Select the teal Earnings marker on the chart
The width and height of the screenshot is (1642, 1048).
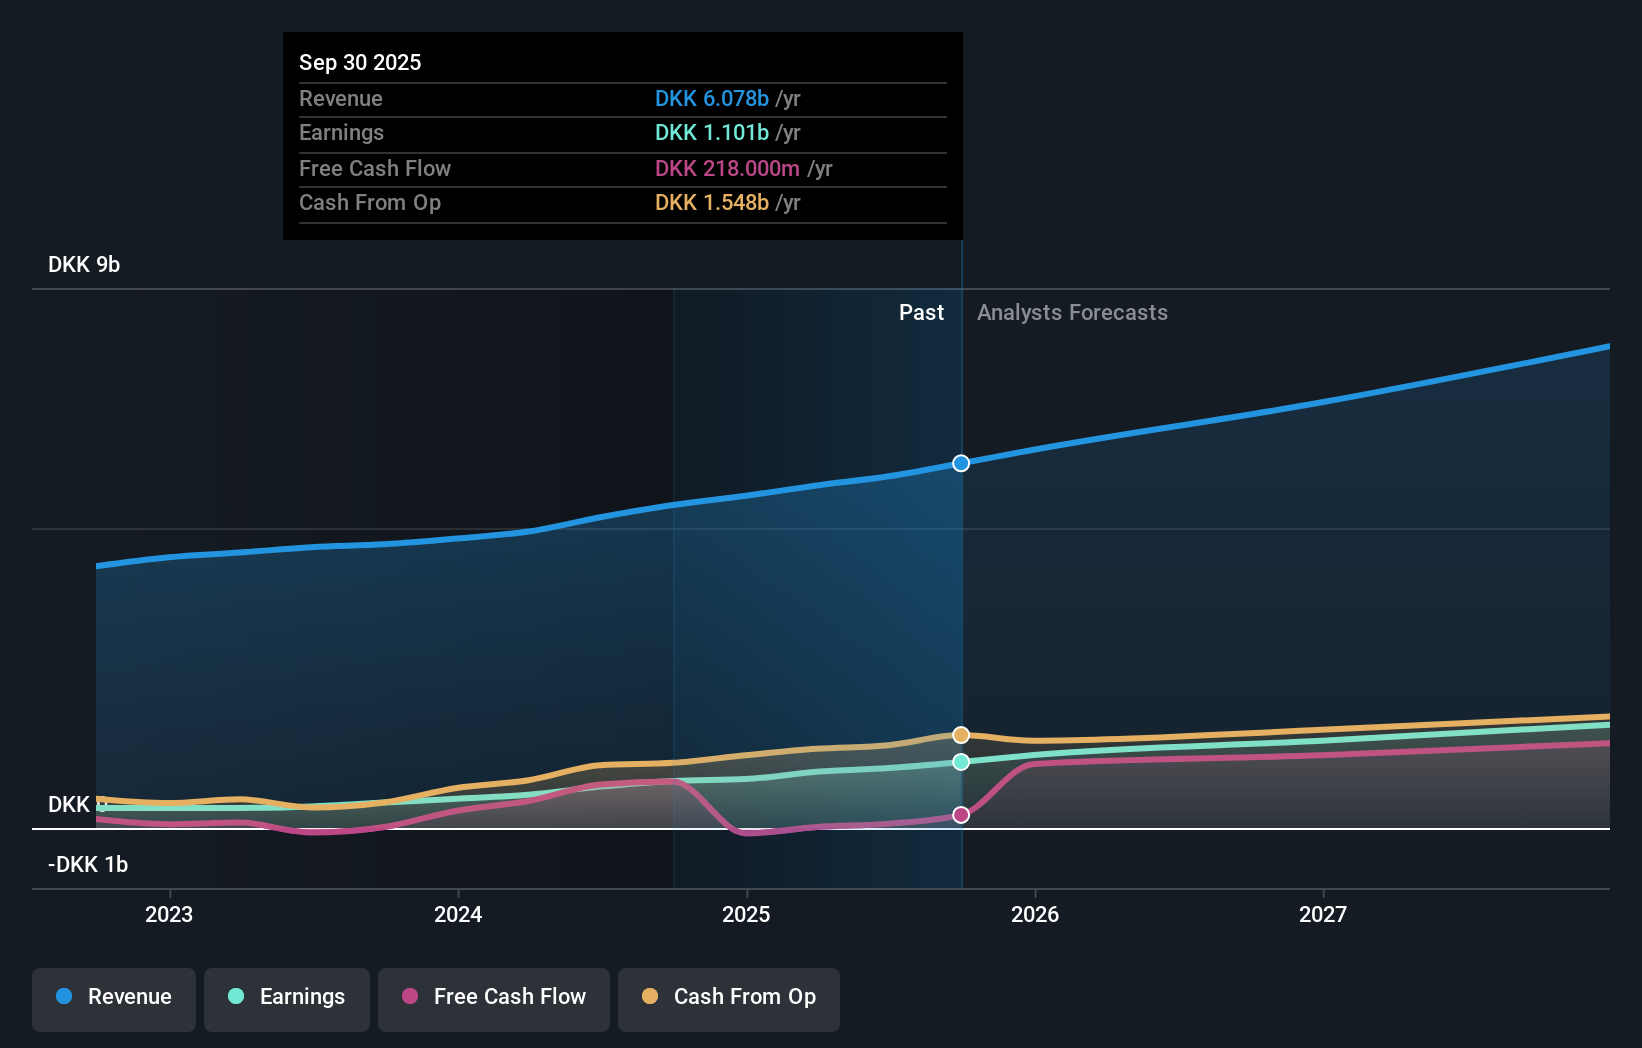961,762
